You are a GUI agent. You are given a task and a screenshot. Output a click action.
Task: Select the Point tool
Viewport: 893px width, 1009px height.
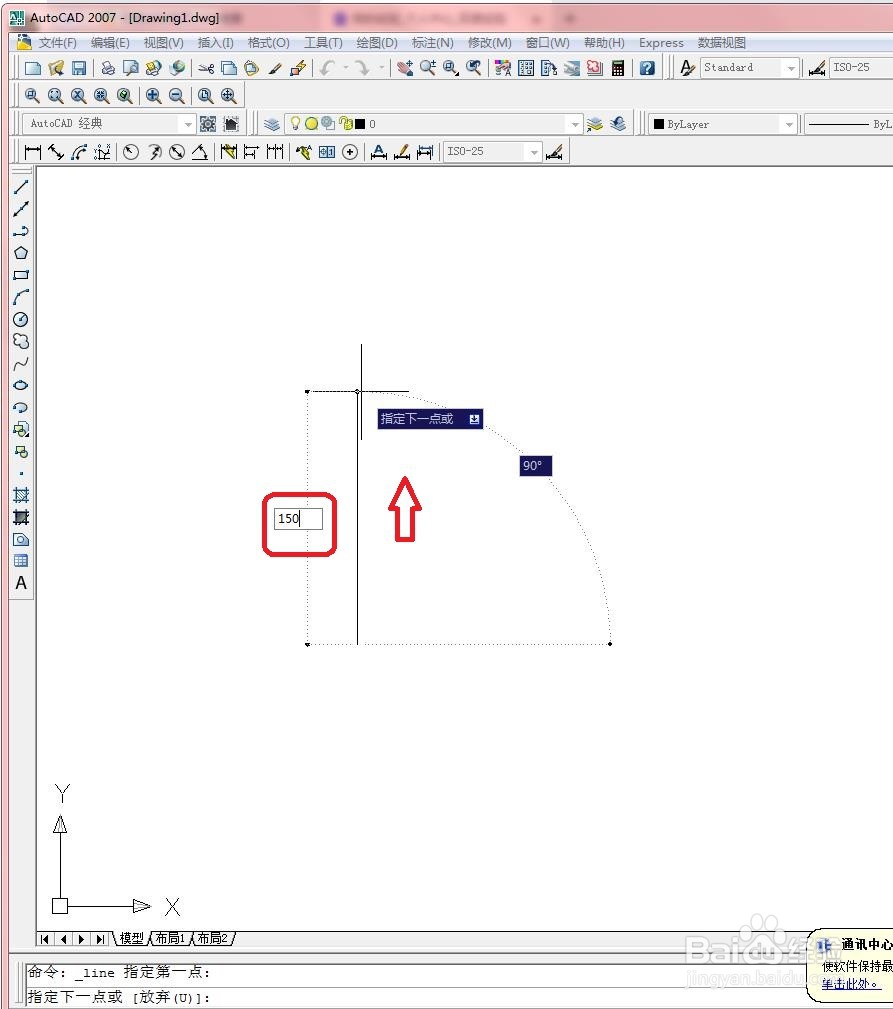coord(21,474)
